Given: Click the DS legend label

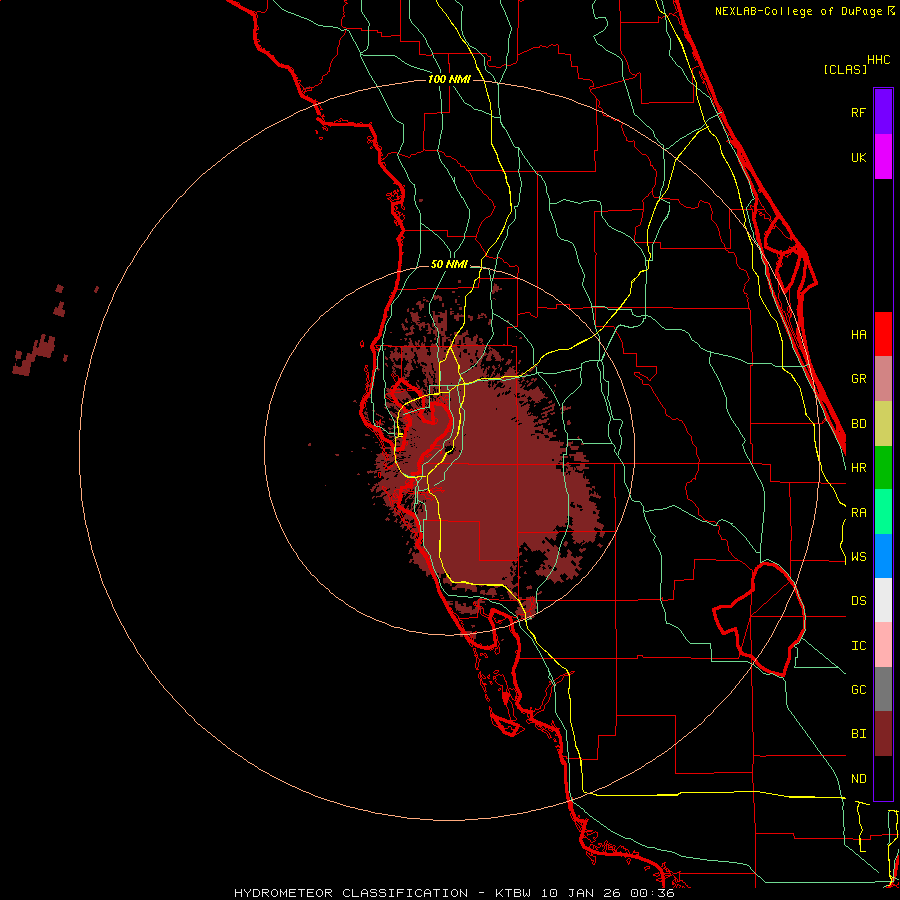Looking at the screenshot, I should pyautogui.click(x=858, y=601).
